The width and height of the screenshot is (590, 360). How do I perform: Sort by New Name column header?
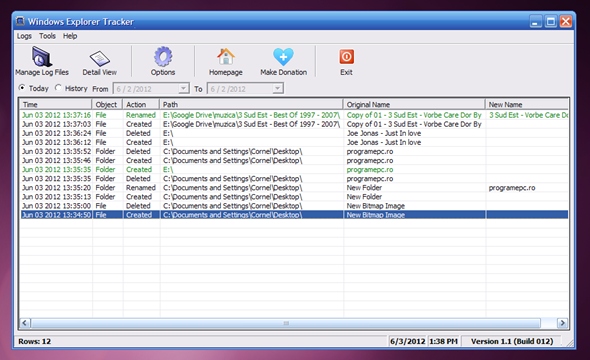[x=527, y=104]
